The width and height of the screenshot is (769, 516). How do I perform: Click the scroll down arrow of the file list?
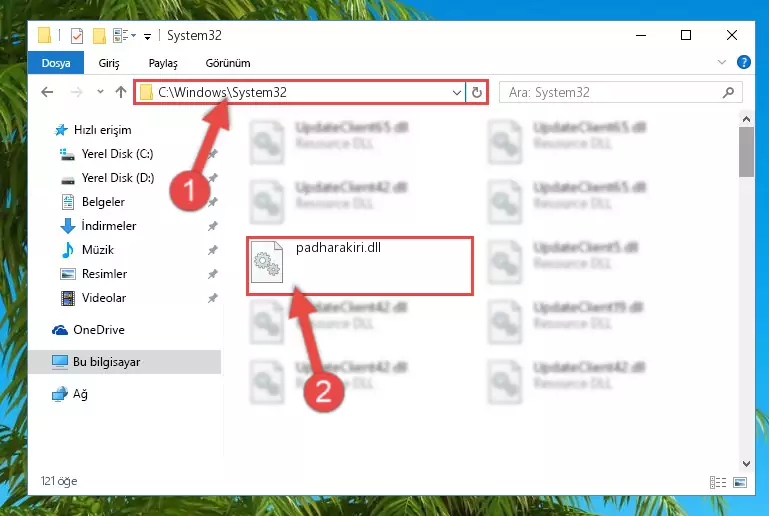click(x=746, y=464)
